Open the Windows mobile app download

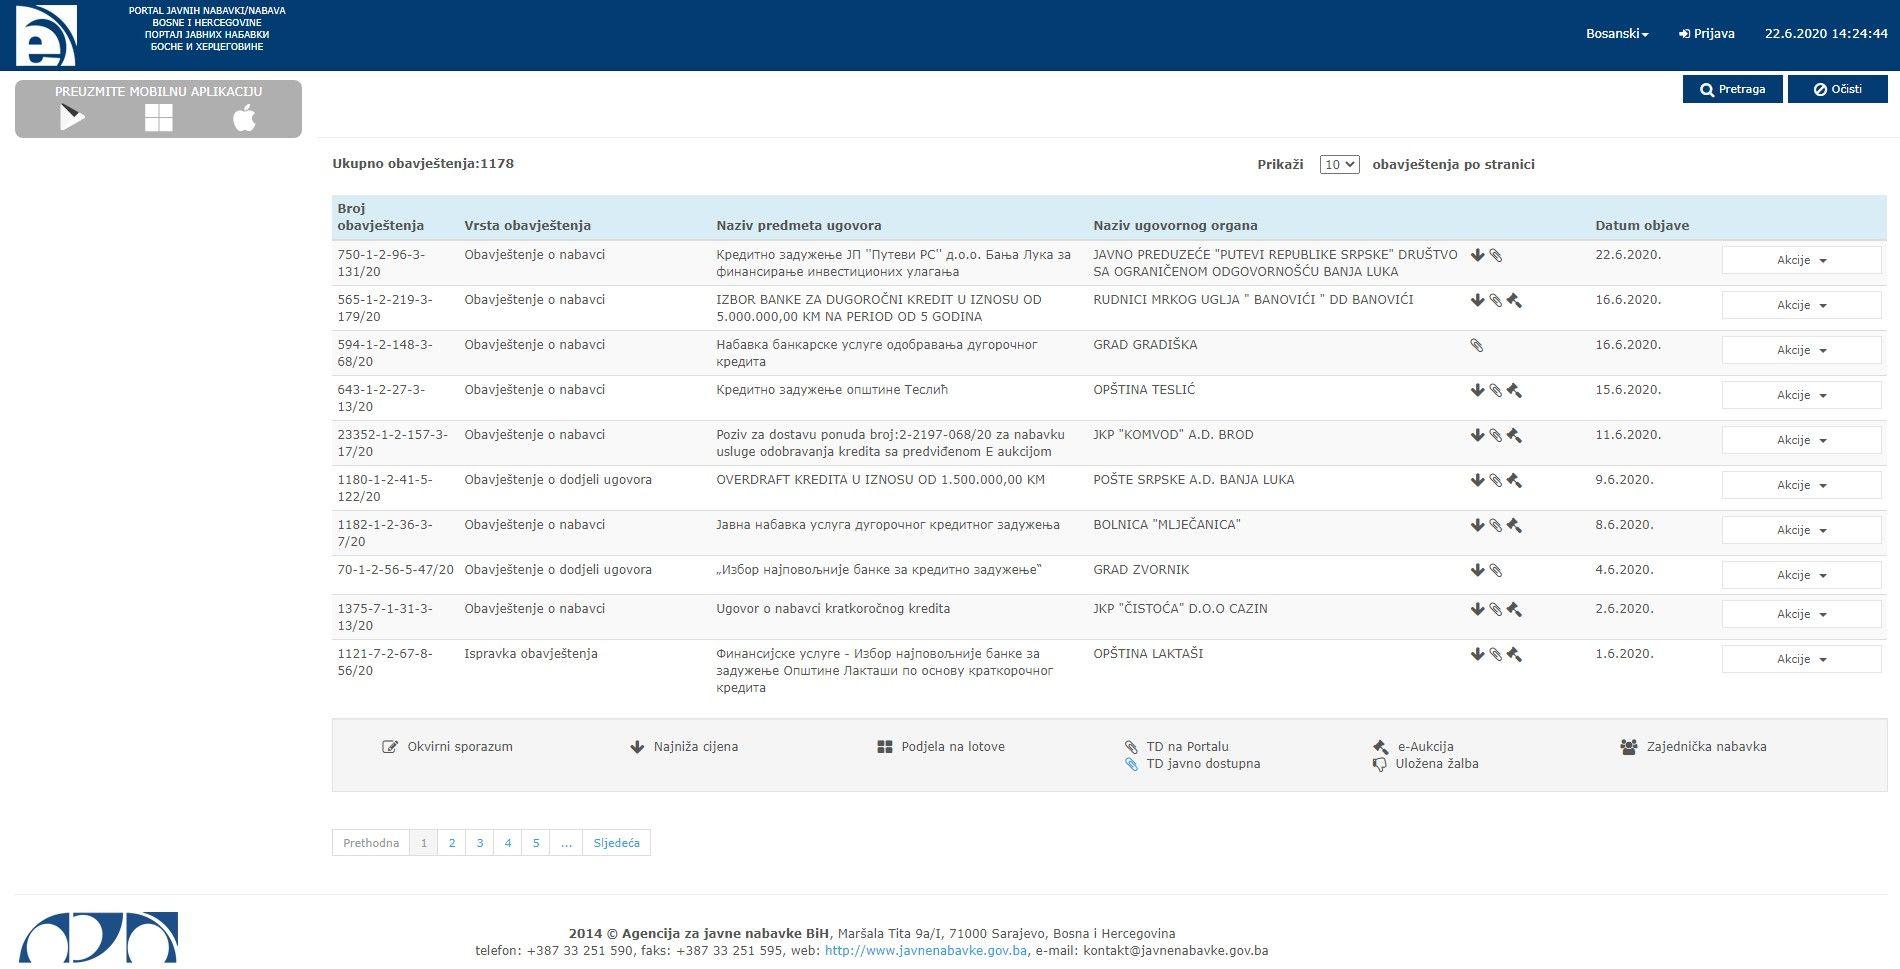tap(158, 118)
